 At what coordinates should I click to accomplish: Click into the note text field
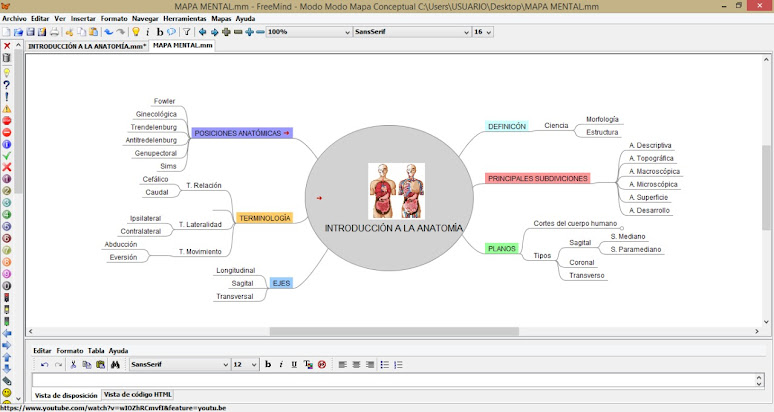pos(393,380)
